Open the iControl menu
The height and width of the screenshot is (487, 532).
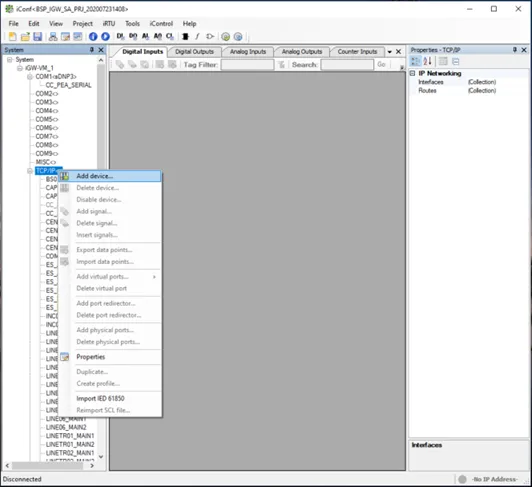(x=161, y=24)
